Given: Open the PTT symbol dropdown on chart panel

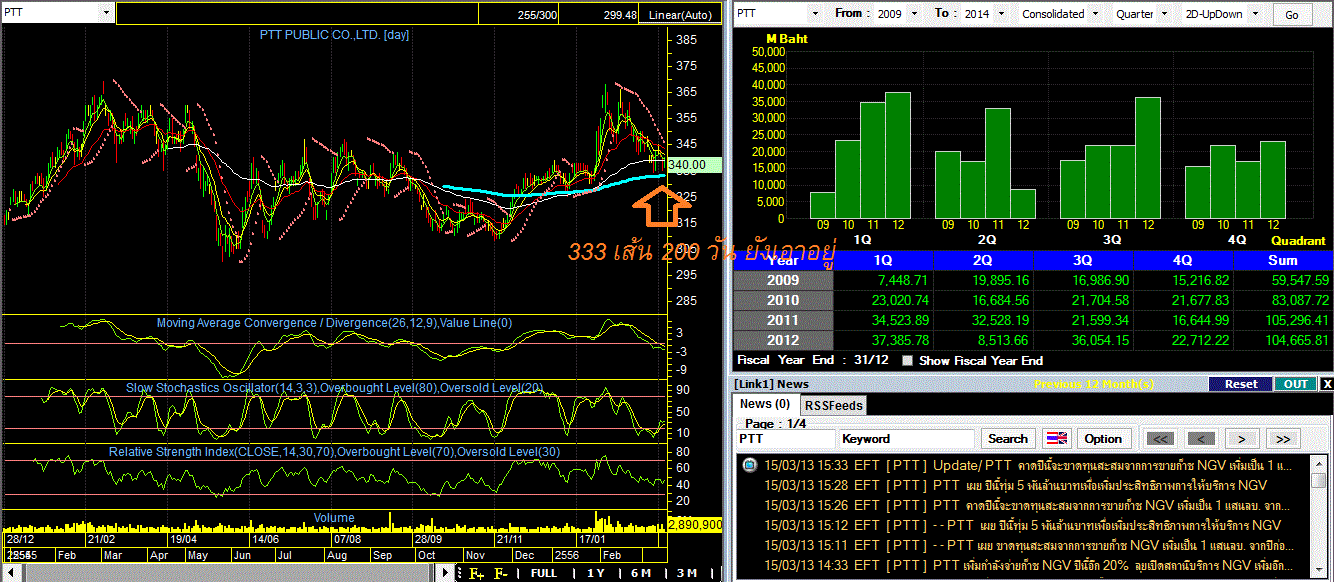Looking at the screenshot, I should point(107,13).
